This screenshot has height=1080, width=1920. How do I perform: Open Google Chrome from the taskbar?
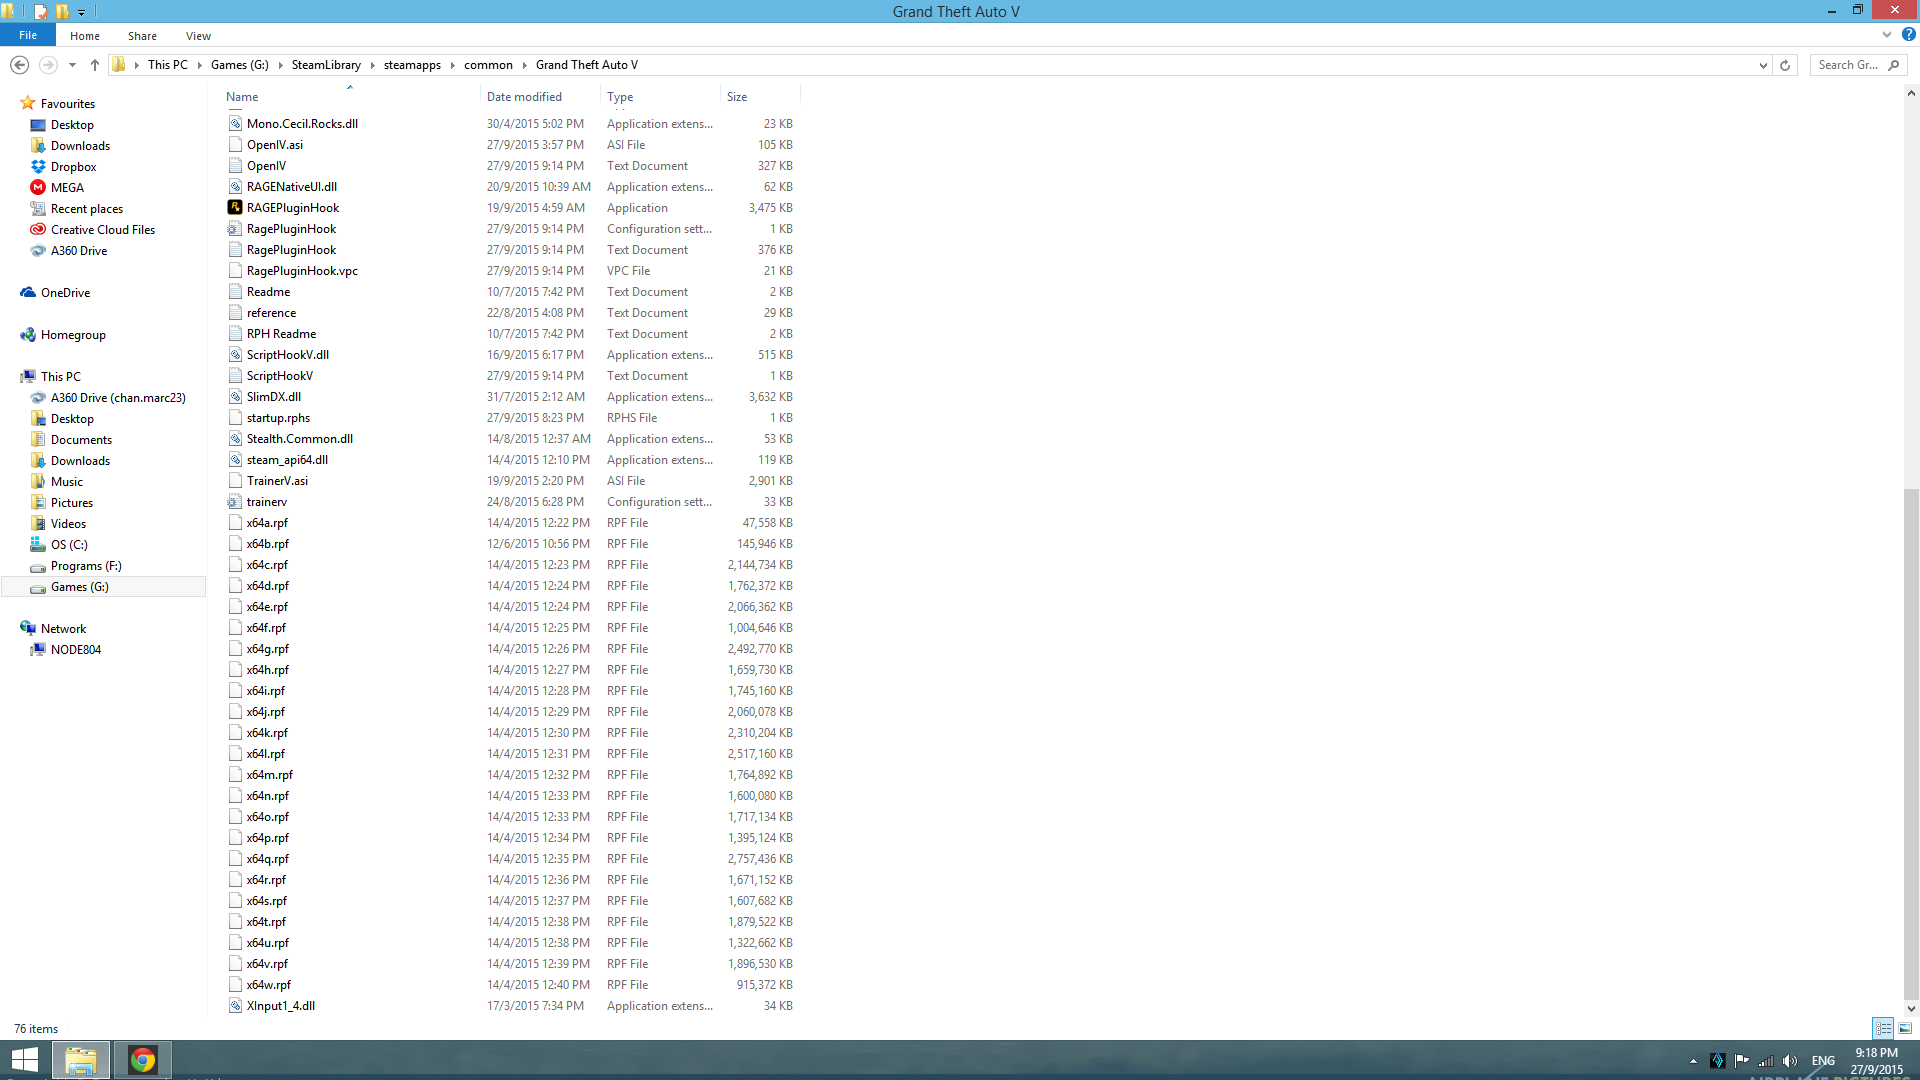[x=142, y=1060]
